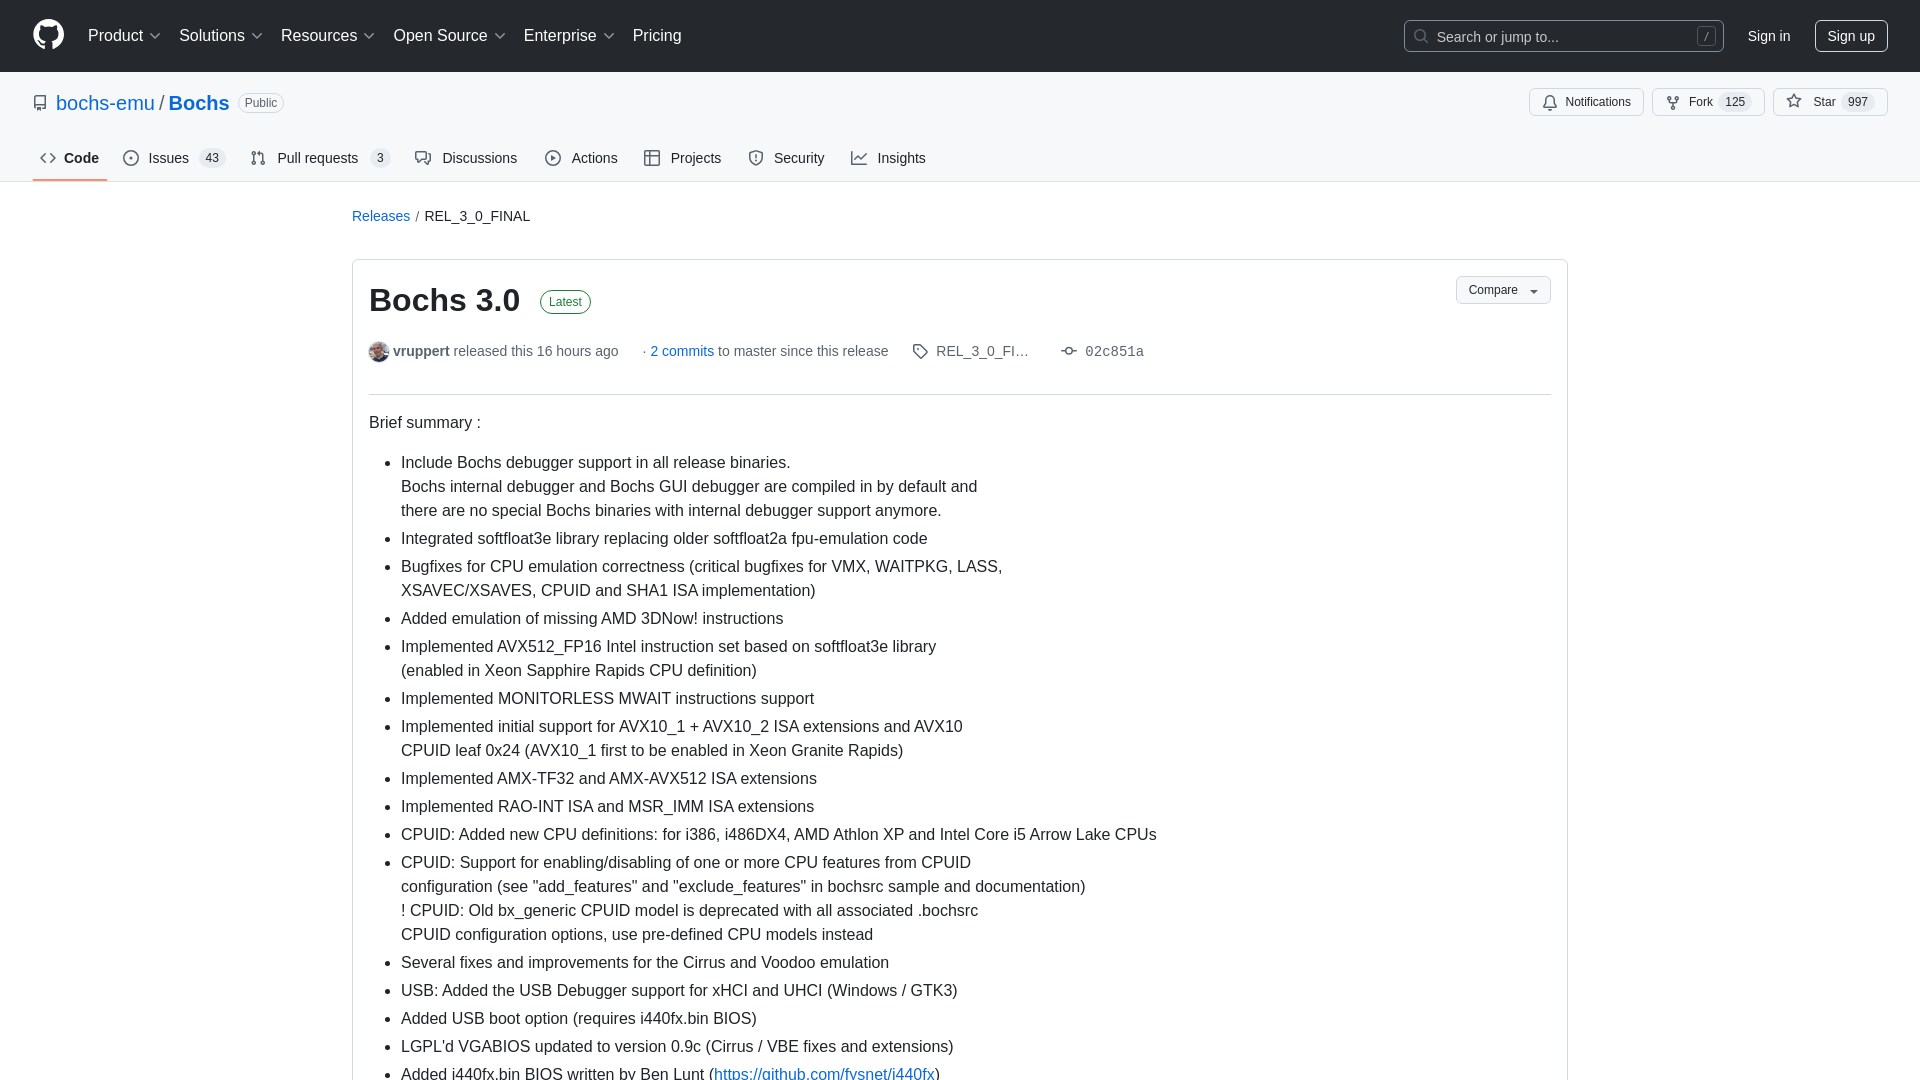Click 'Implemented MONITORLESS MWAIT instructions support' line
Screen dimensions: 1920x1080
coord(607,699)
